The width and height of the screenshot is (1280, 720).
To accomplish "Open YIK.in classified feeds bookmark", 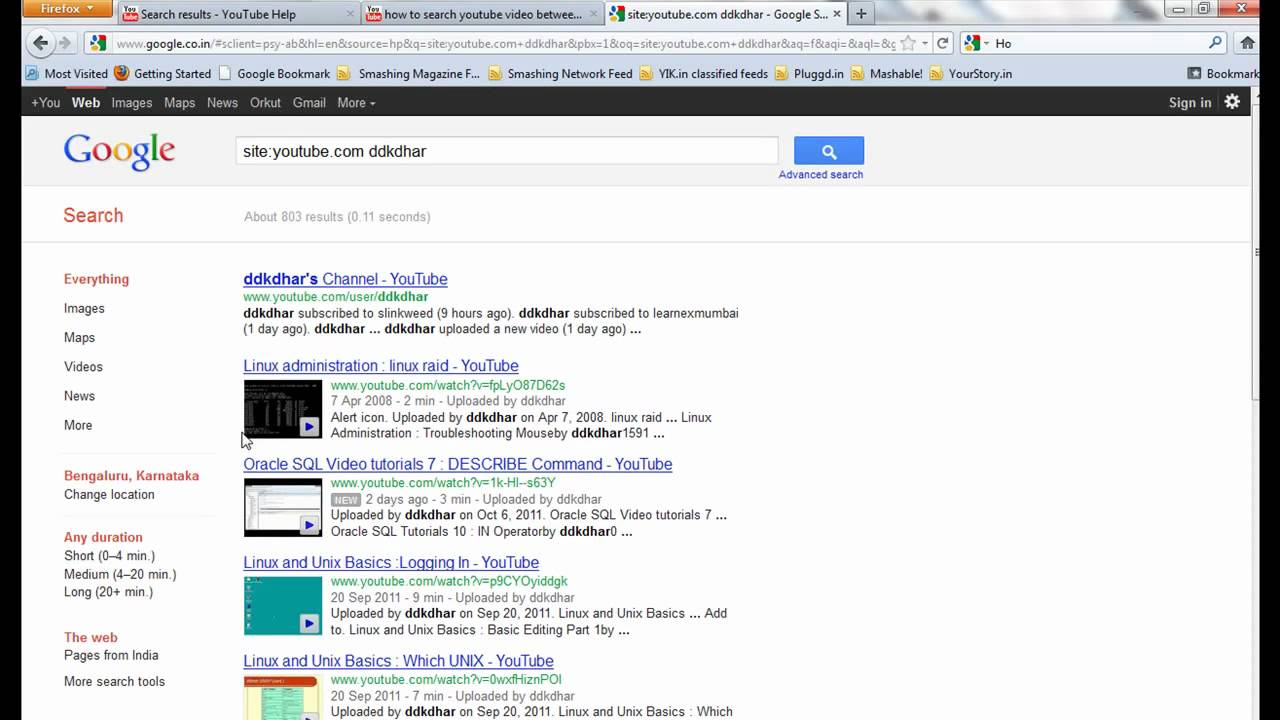I will pos(703,73).
